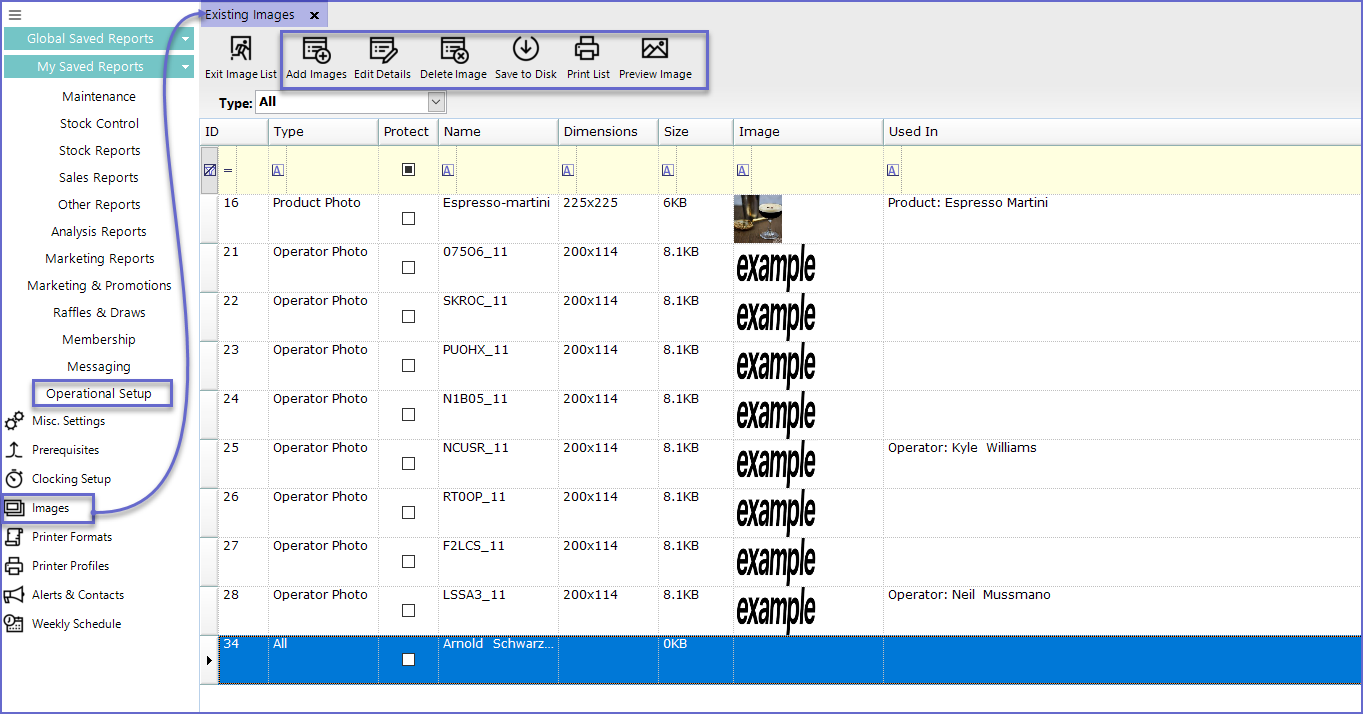Expand the My Saved Reports dropdown

[x=186, y=67]
